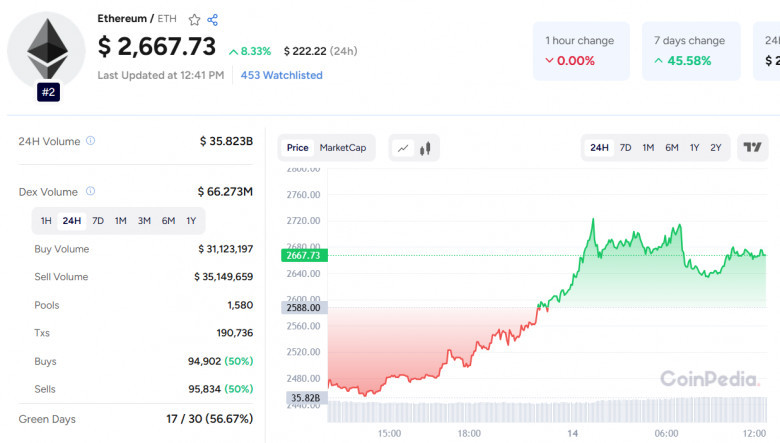Click the 8.33% change value
Viewport: 780px width, 443px height.
pyautogui.click(x=250, y=51)
